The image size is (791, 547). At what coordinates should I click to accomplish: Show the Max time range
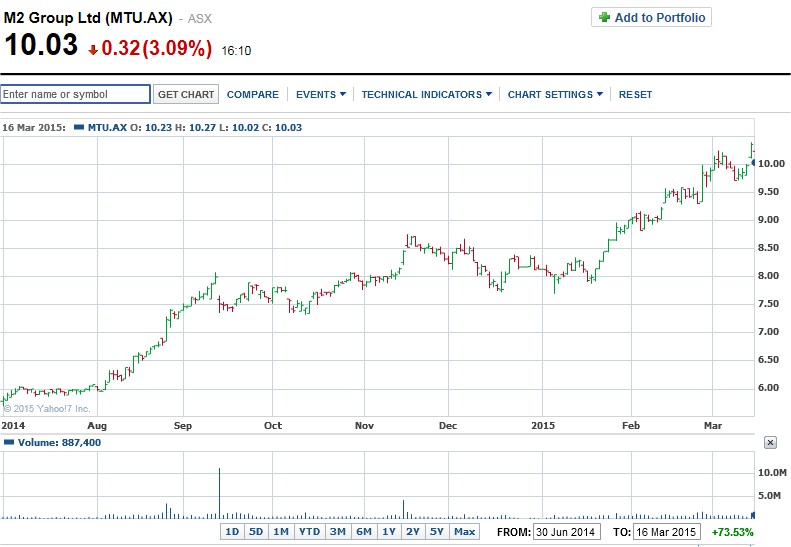(x=464, y=531)
